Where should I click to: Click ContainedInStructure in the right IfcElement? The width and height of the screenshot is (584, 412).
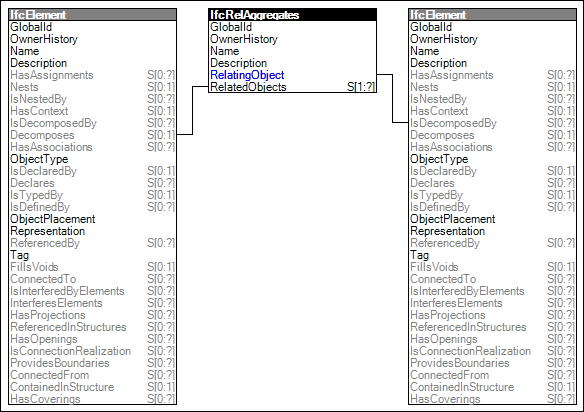[x=492, y=387]
